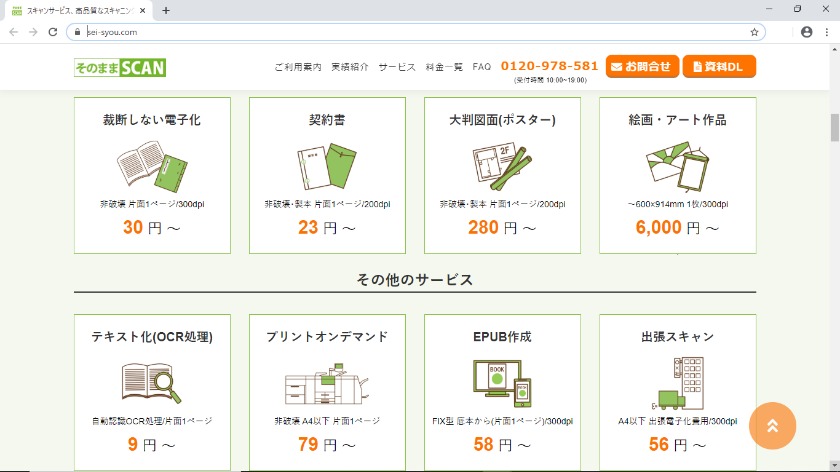Click the printer machine icon for プリントオンデマンド
This screenshot has width=840, height=472.
click(x=327, y=384)
